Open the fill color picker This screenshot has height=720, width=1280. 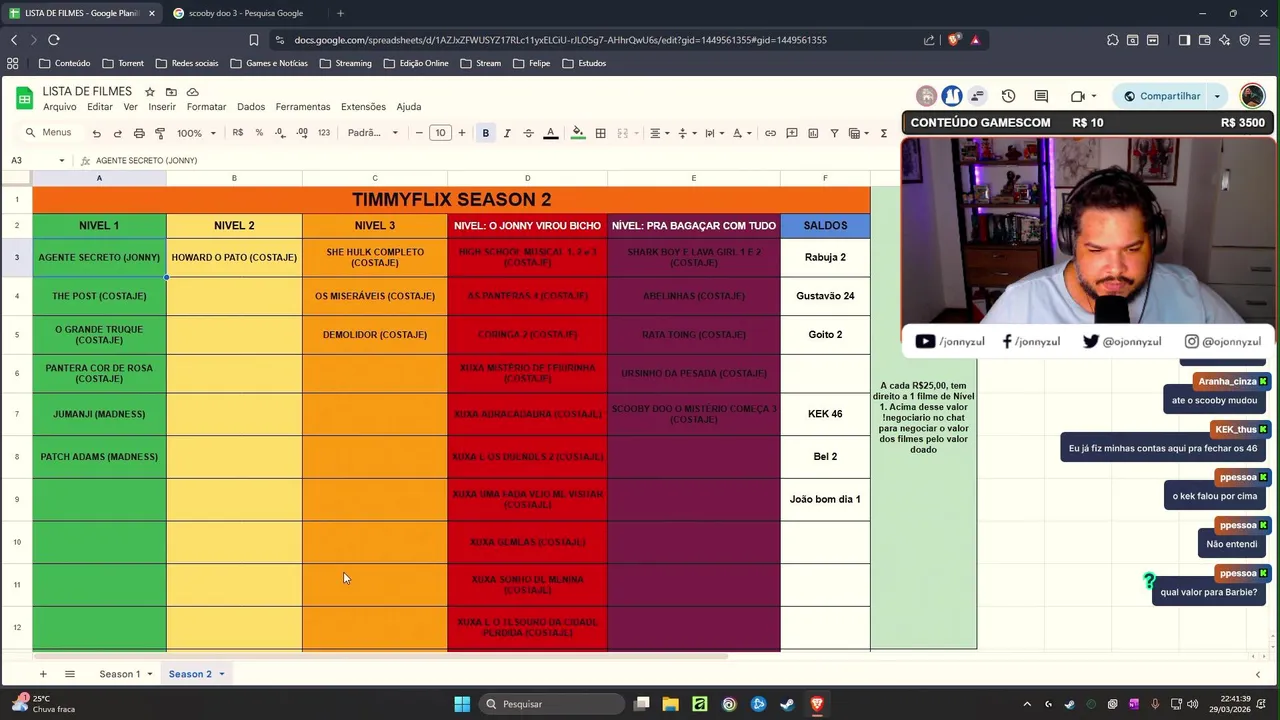pos(577,133)
